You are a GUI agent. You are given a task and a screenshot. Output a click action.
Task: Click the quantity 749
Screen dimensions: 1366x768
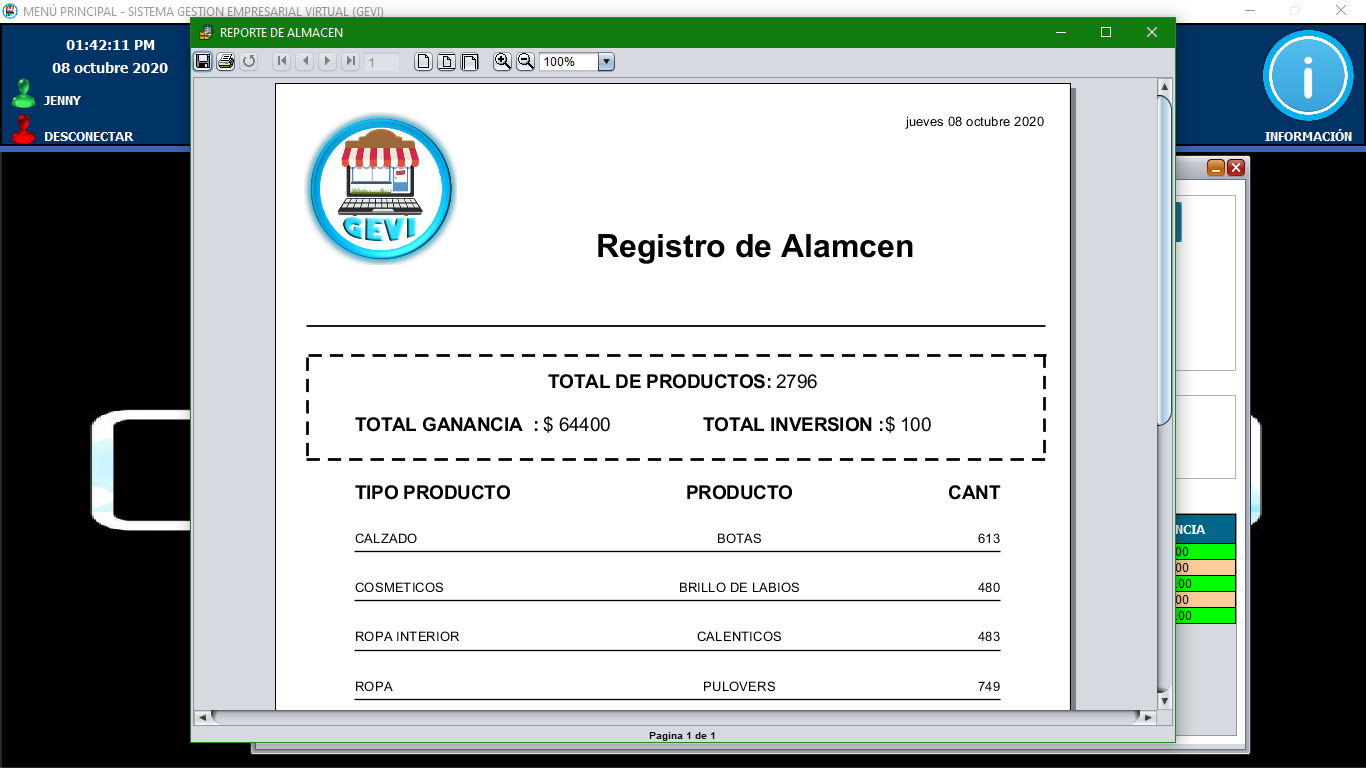pyautogui.click(x=989, y=687)
